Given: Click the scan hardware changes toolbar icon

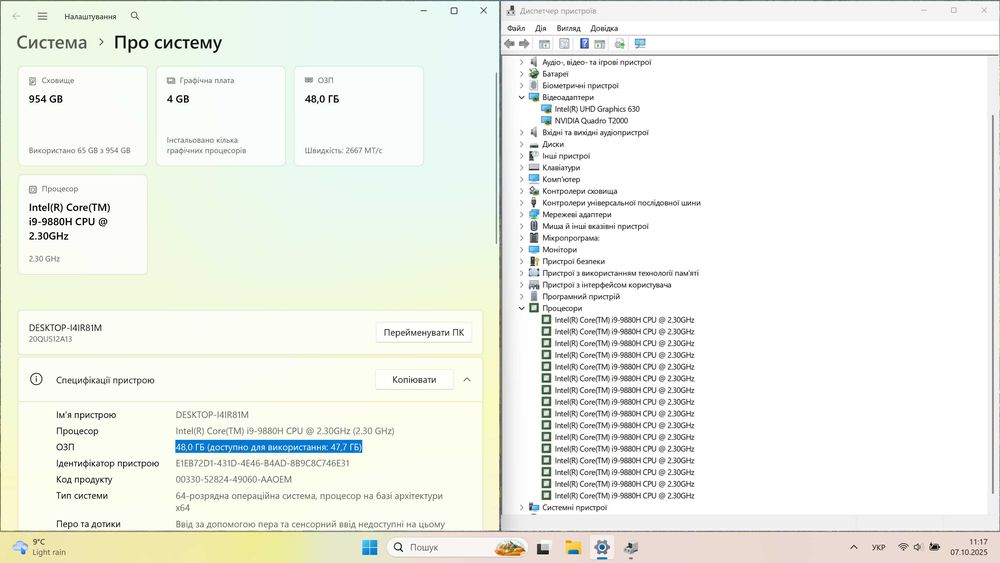Looking at the screenshot, I should [x=619, y=43].
